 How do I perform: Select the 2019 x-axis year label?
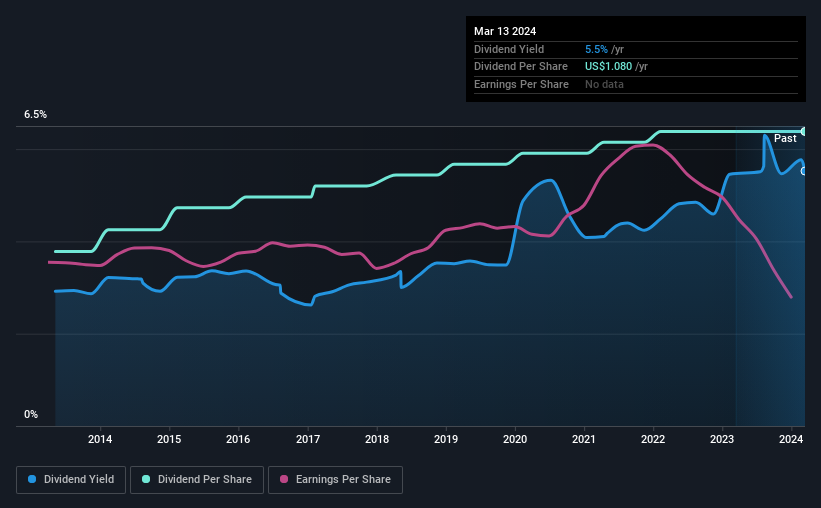click(x=446, y=439)
